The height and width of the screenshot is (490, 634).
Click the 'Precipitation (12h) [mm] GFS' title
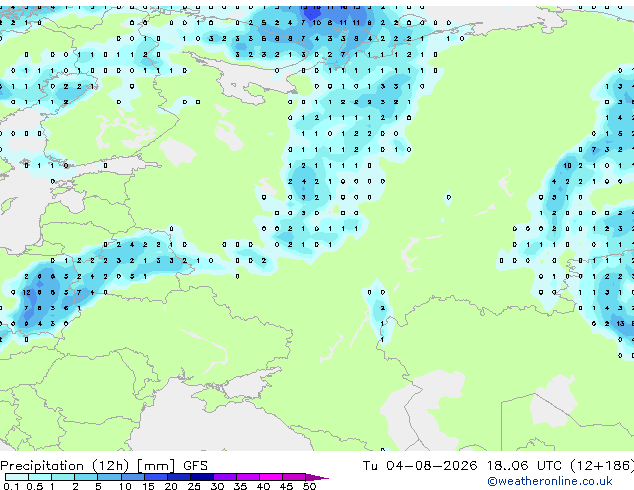(104, 466)
